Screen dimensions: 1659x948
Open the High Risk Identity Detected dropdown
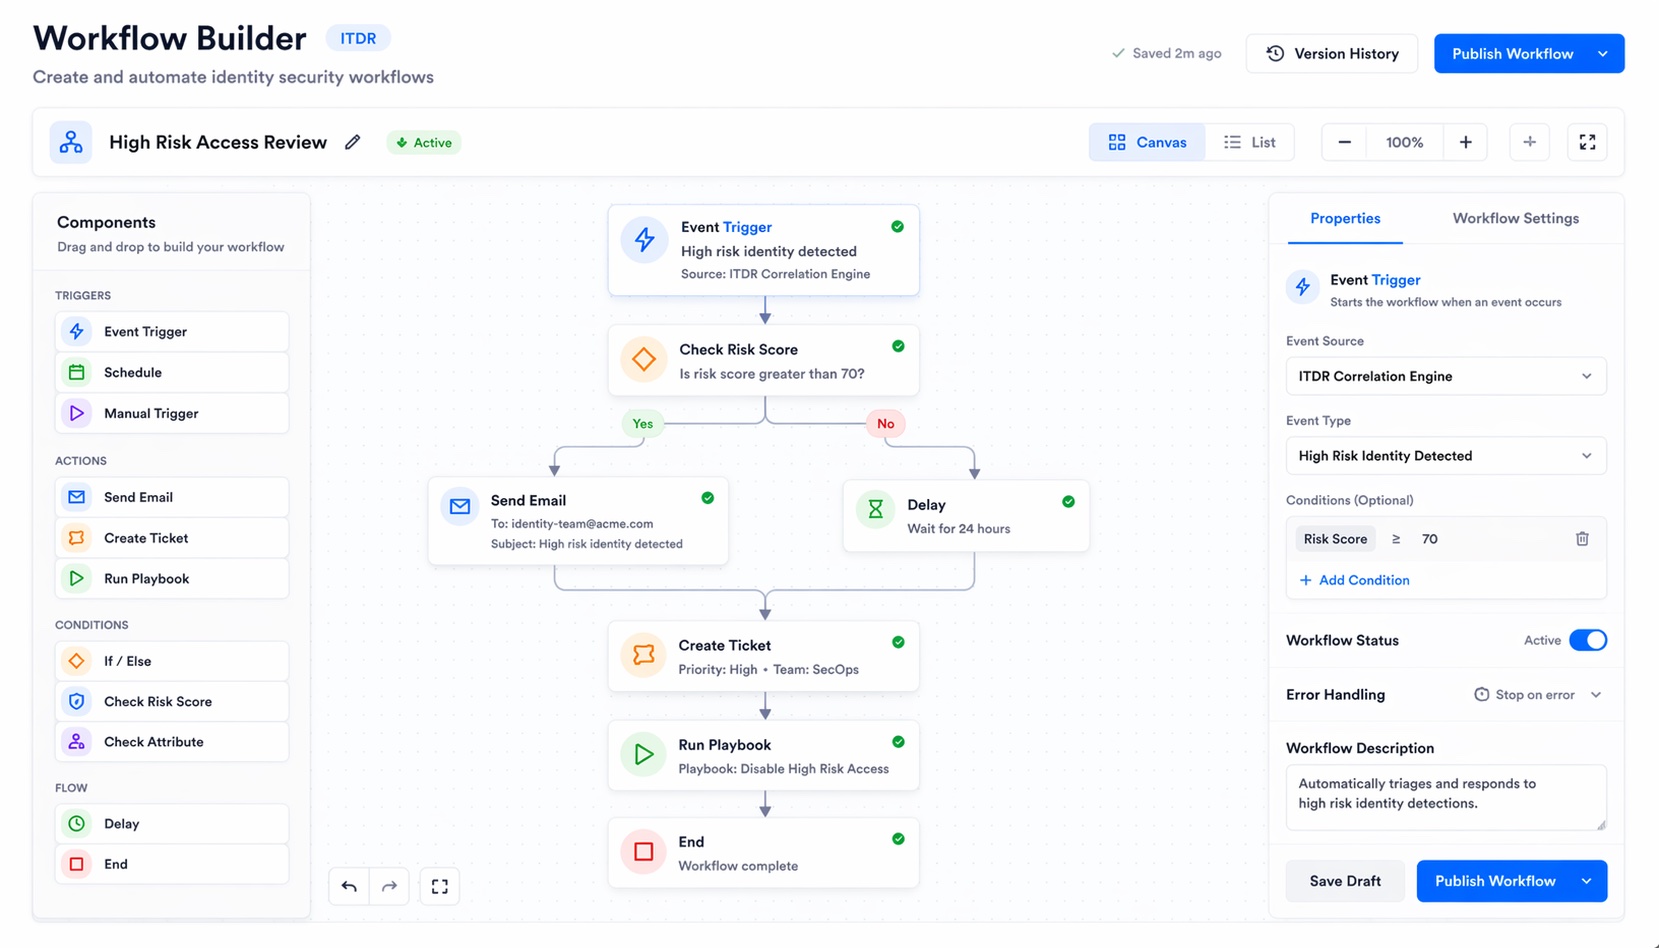coord(1444,455)
